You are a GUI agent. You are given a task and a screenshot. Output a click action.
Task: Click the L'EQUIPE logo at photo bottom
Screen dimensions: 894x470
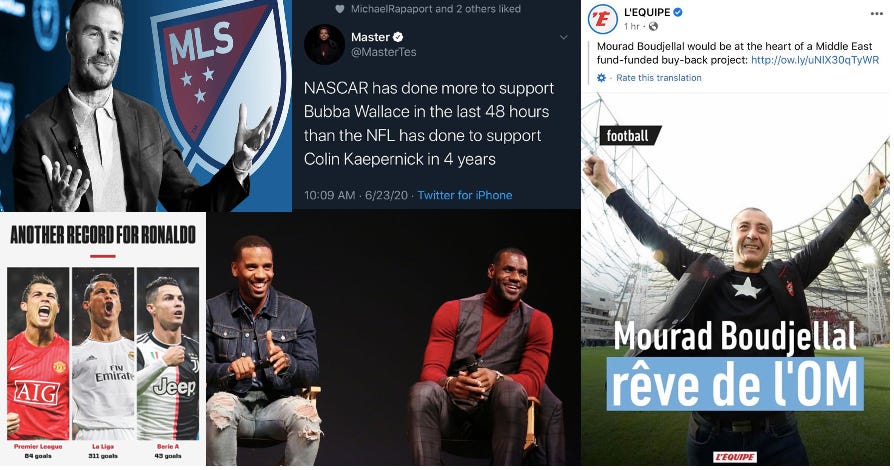[734, 457]
